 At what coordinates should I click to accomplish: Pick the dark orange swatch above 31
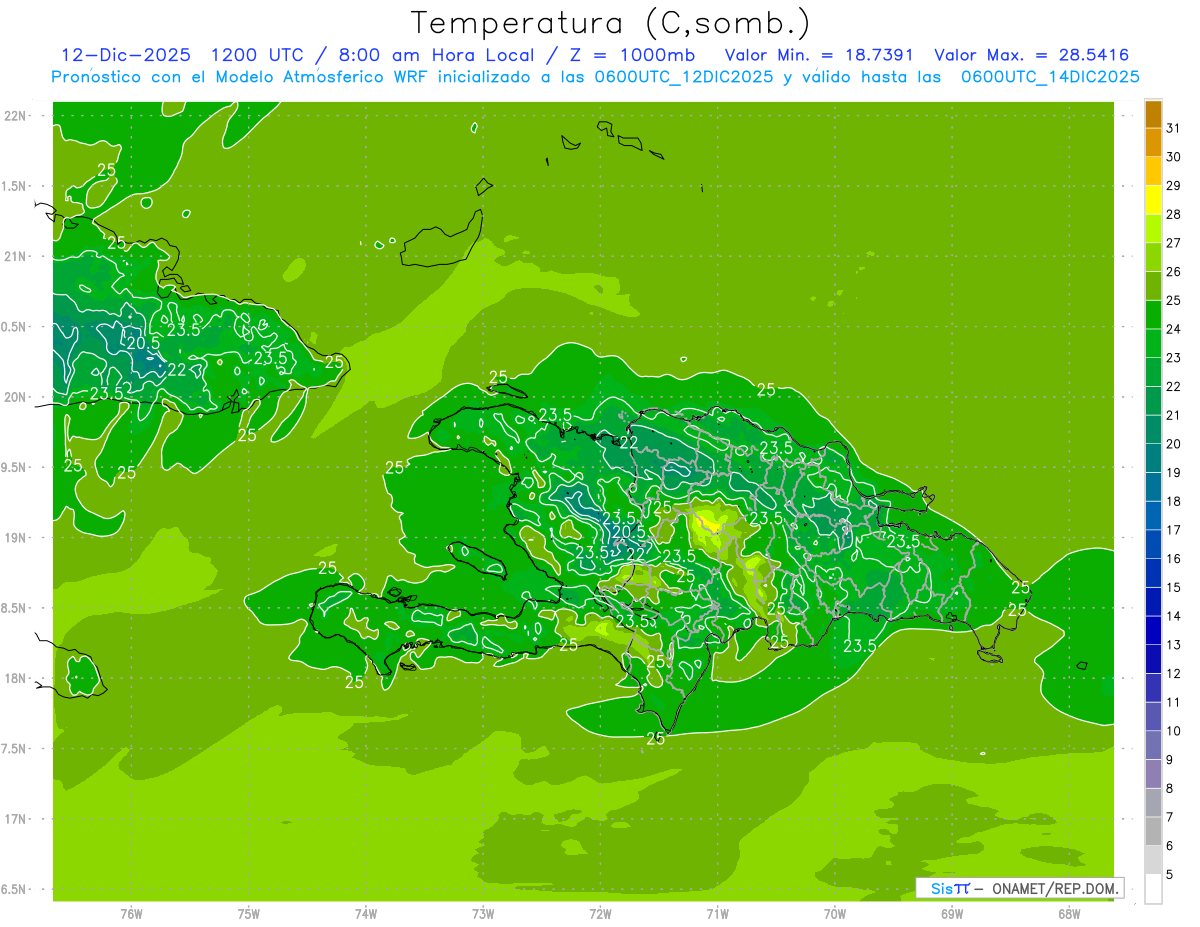tap(1153, 114)
